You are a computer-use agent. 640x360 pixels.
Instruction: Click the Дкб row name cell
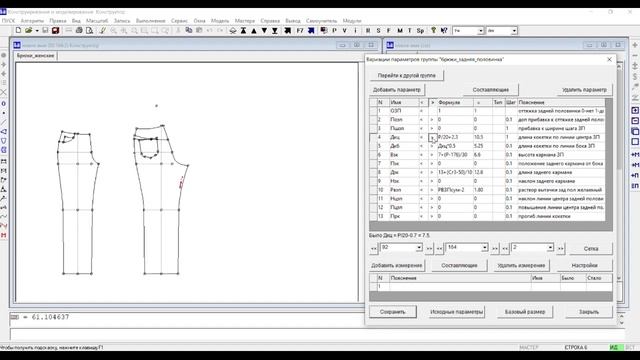point(403,146)
